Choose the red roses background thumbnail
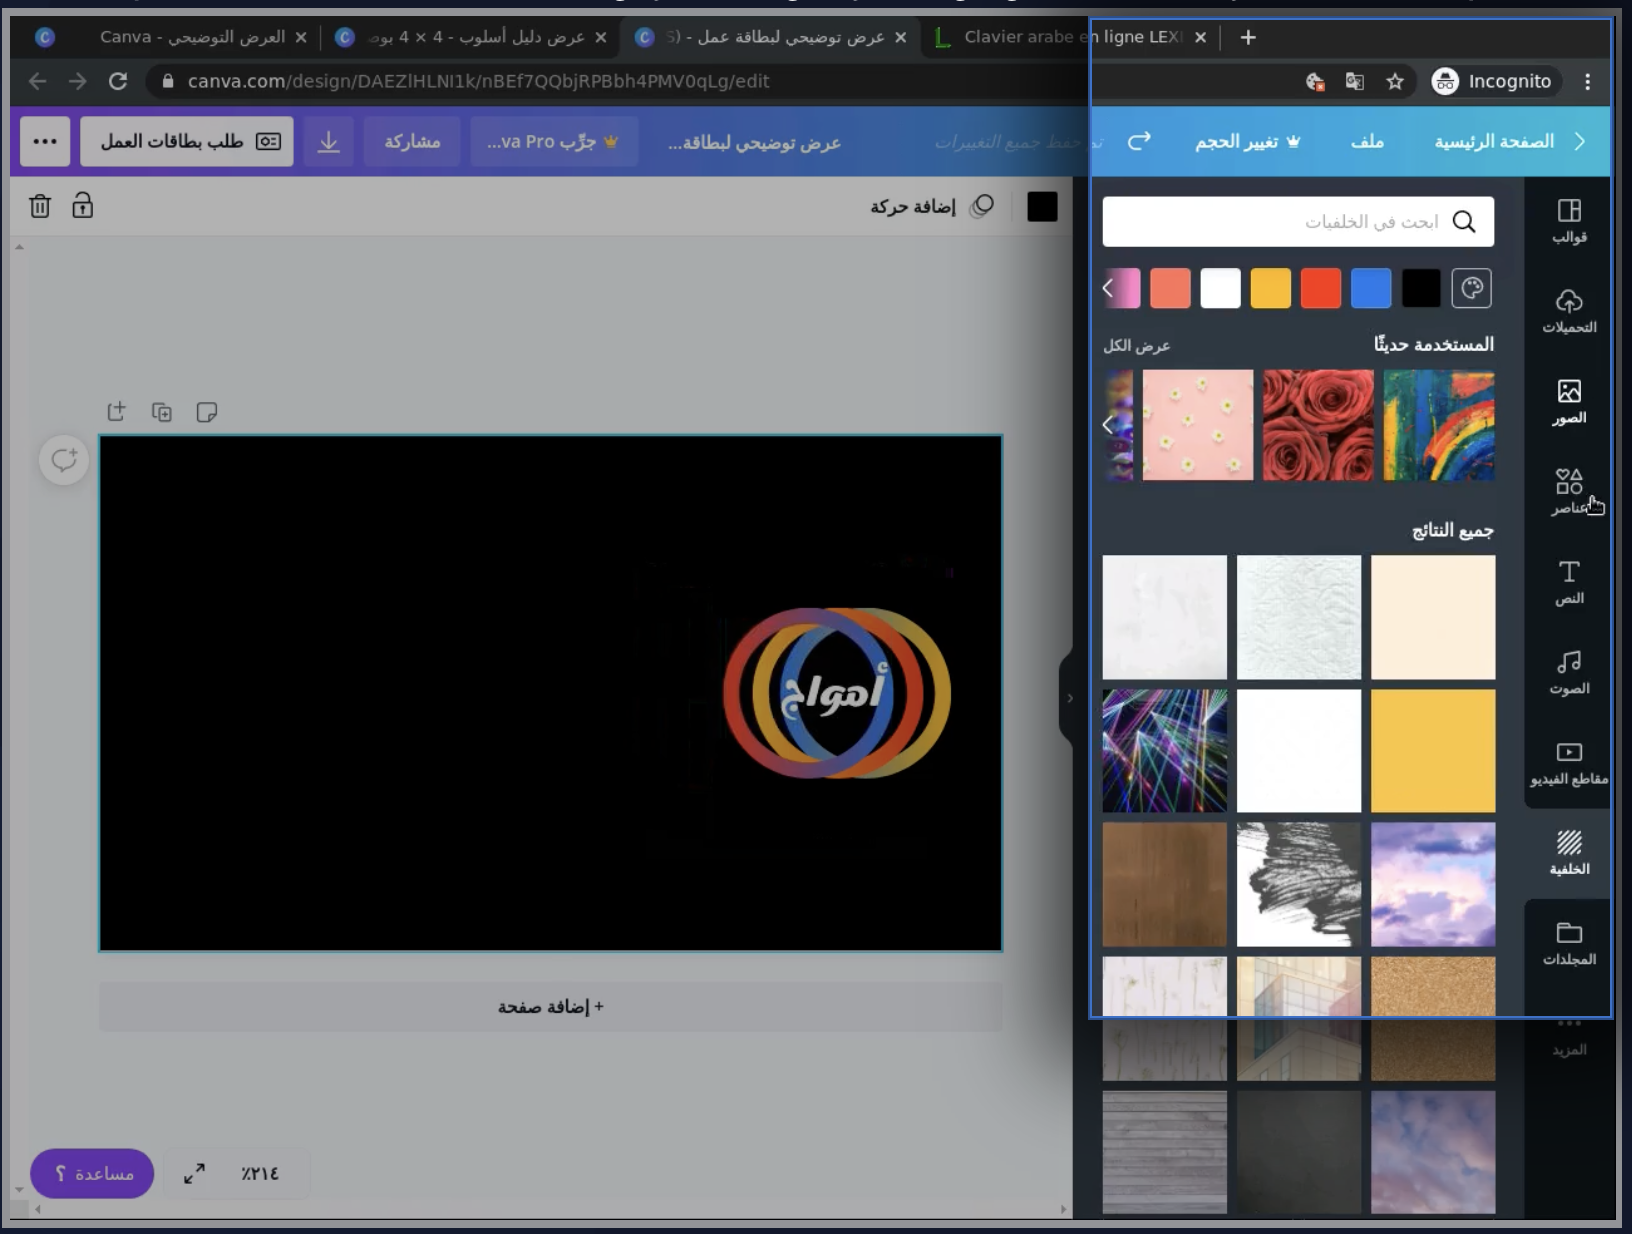Image resolution: width=1632 pixels, height=1234 pixels. coord(1318,425)
